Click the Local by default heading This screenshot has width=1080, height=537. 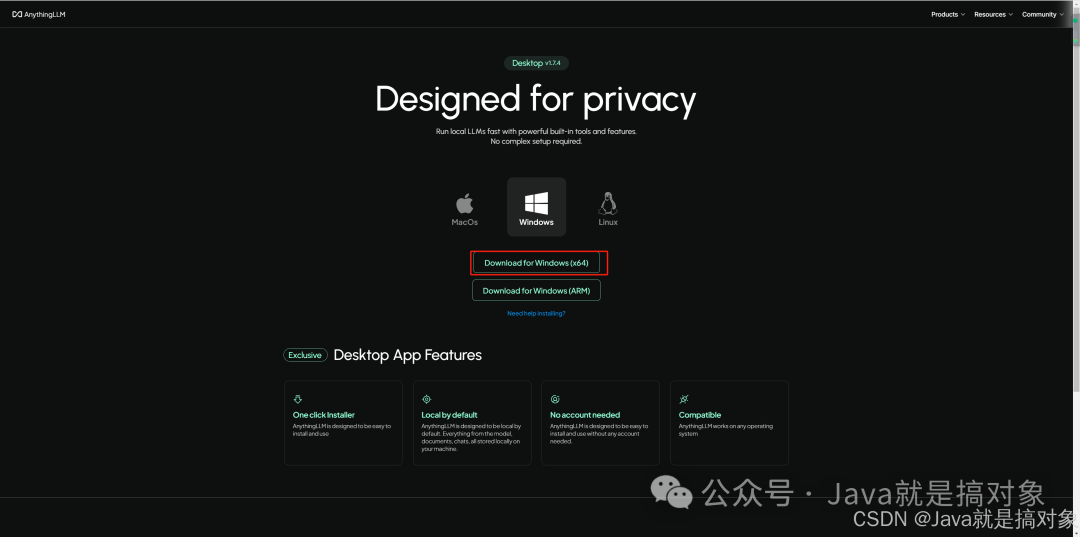pos(449,415)
